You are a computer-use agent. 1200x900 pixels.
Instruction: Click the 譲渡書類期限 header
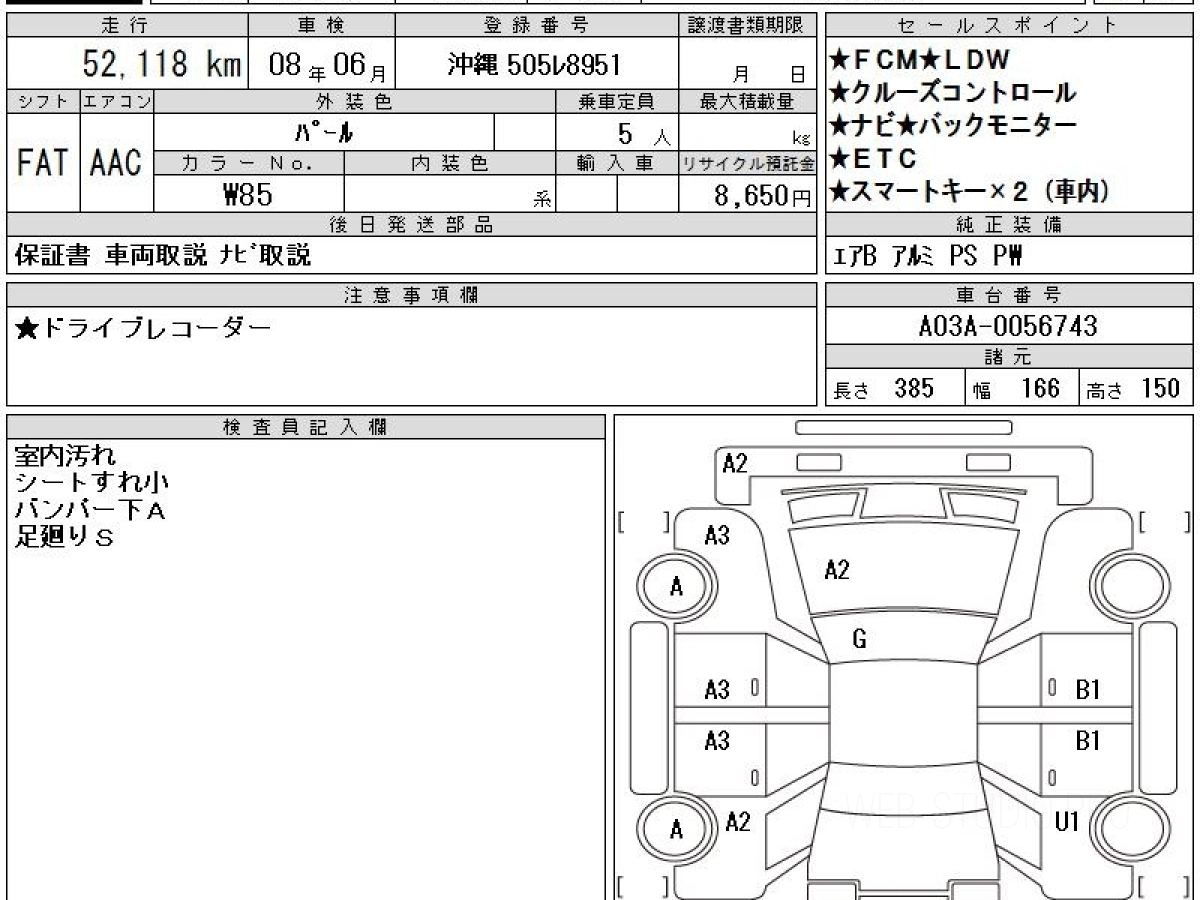point(749,26)
